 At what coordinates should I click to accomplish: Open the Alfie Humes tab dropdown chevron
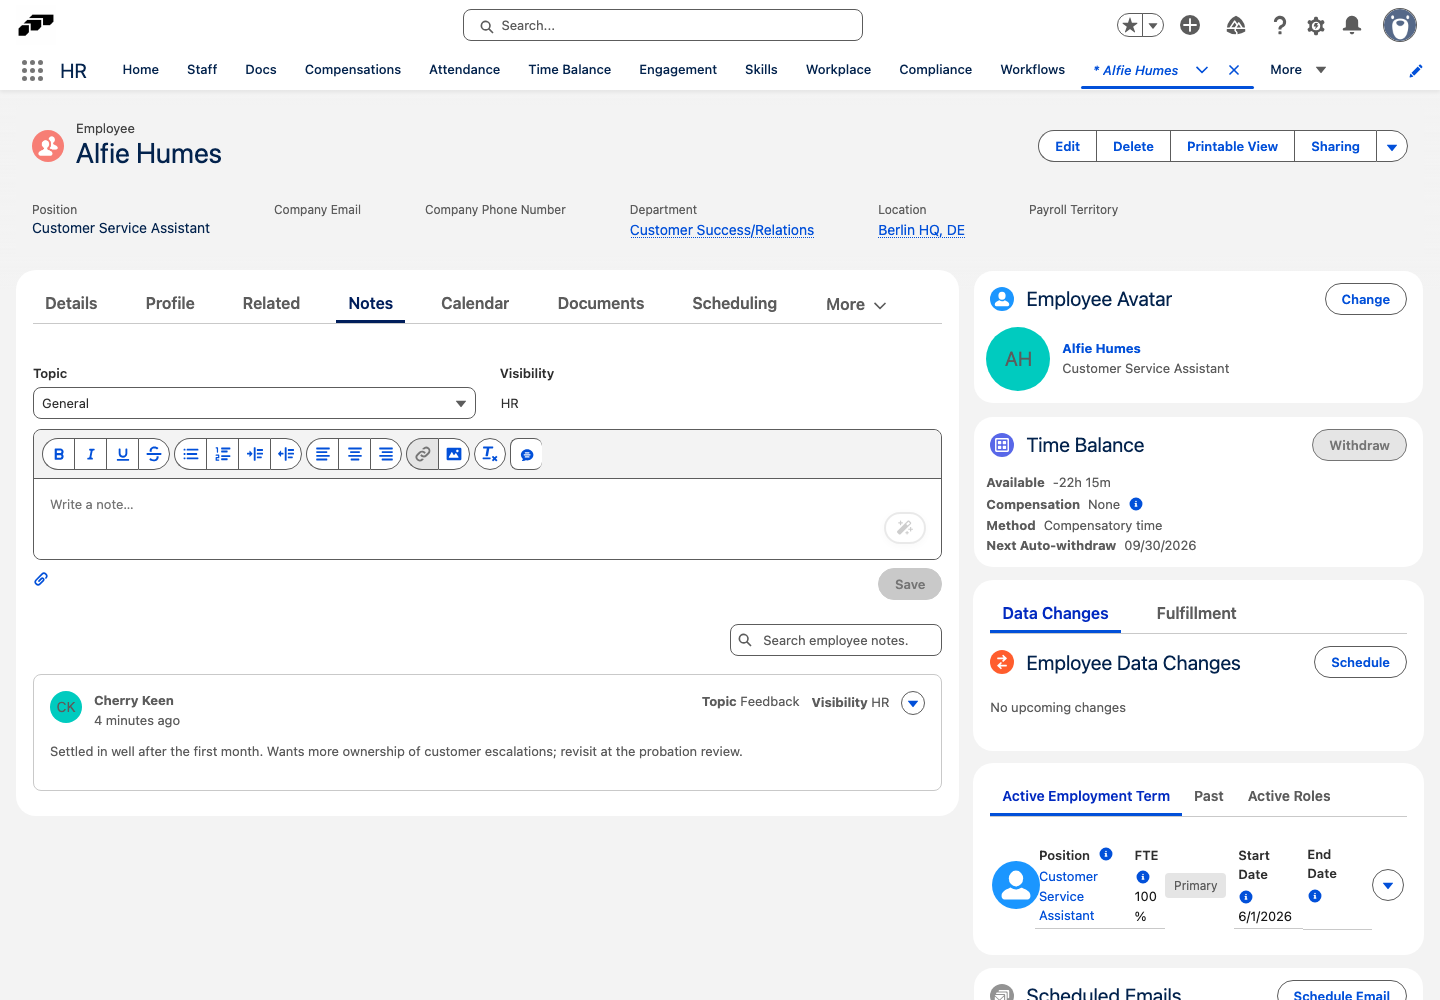click(x=1202, y=70)
